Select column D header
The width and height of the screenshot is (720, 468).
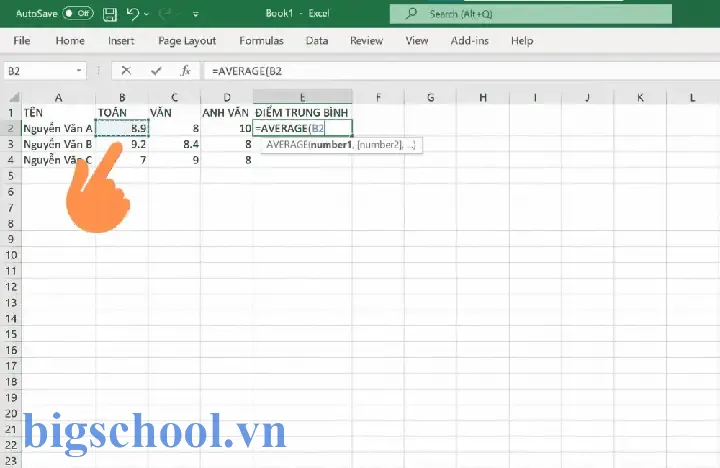coord(227,97)
